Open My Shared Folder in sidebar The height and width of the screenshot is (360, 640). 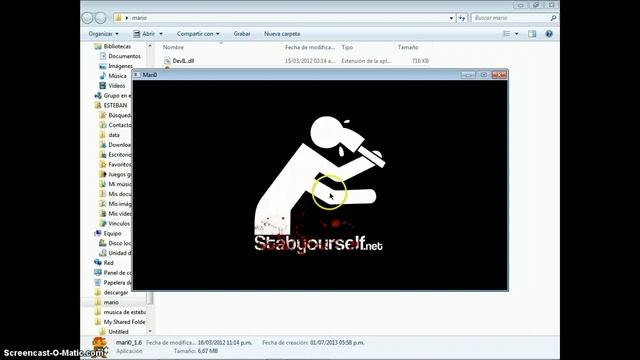coord(124,322)
